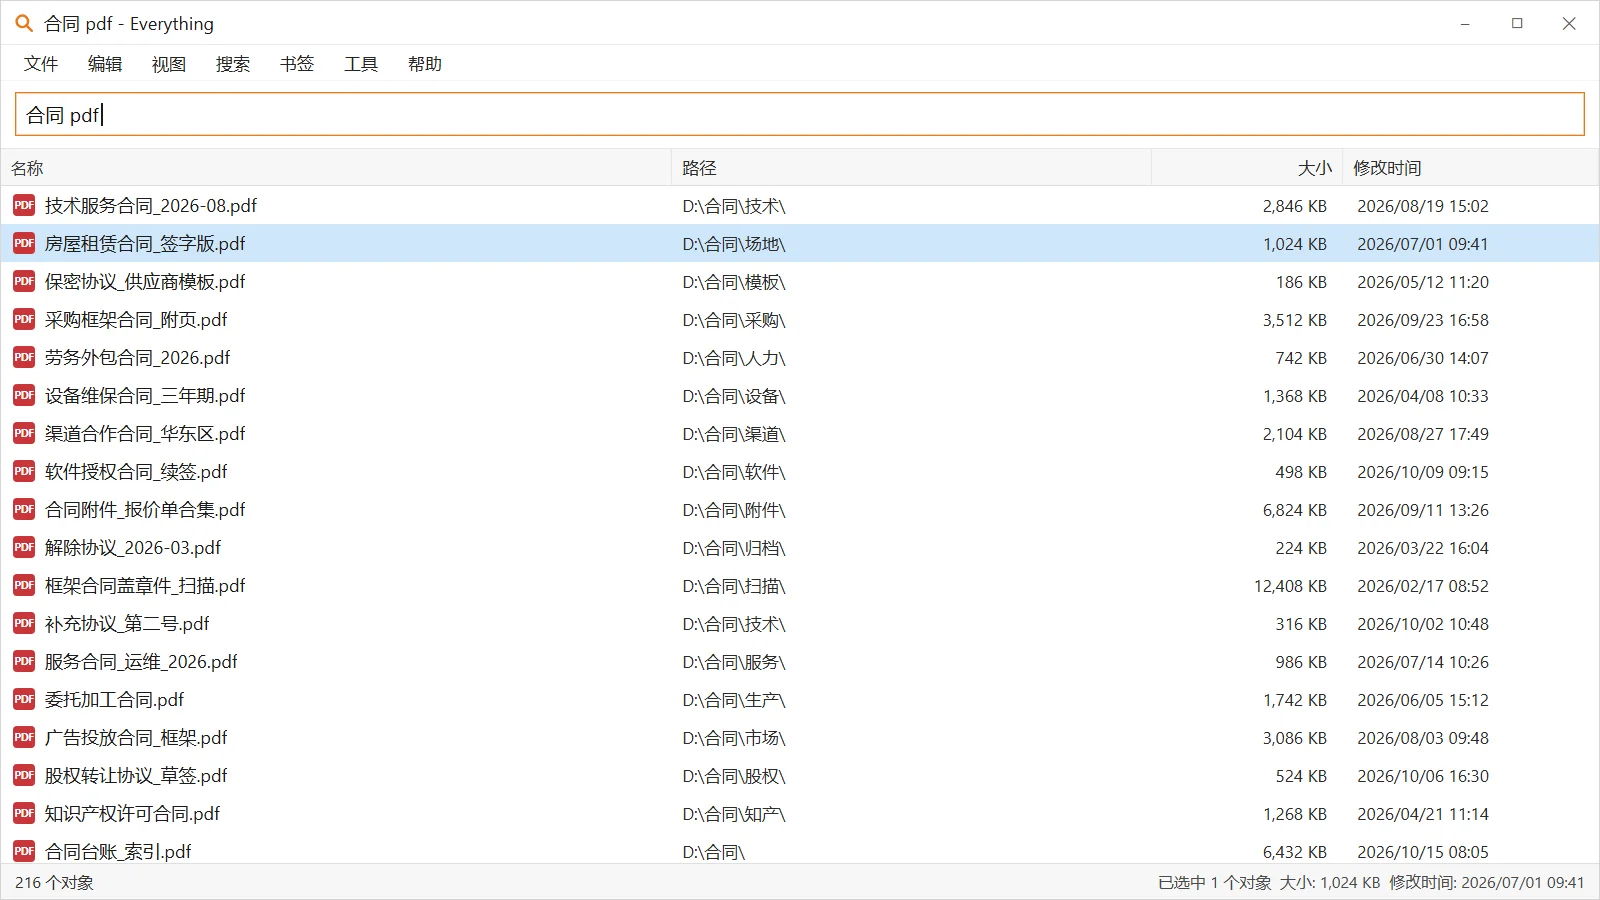The width and height of the screenshot is (1600, 900).
Task: Click the PDF icon next to 广告投放合同_框架.pdf
Action: (x=24, y=738)
